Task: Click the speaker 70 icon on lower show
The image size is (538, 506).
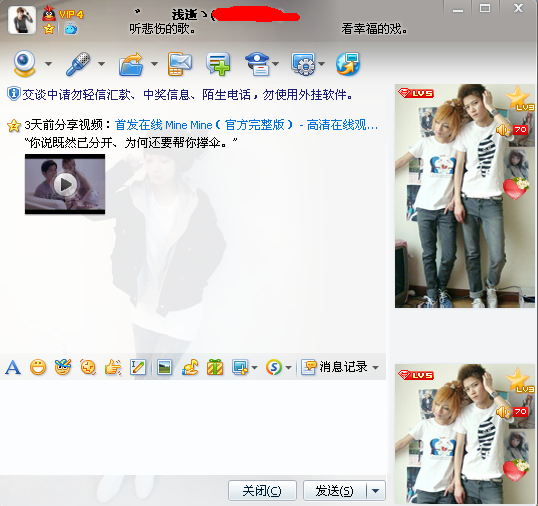Action: [512, 412]
